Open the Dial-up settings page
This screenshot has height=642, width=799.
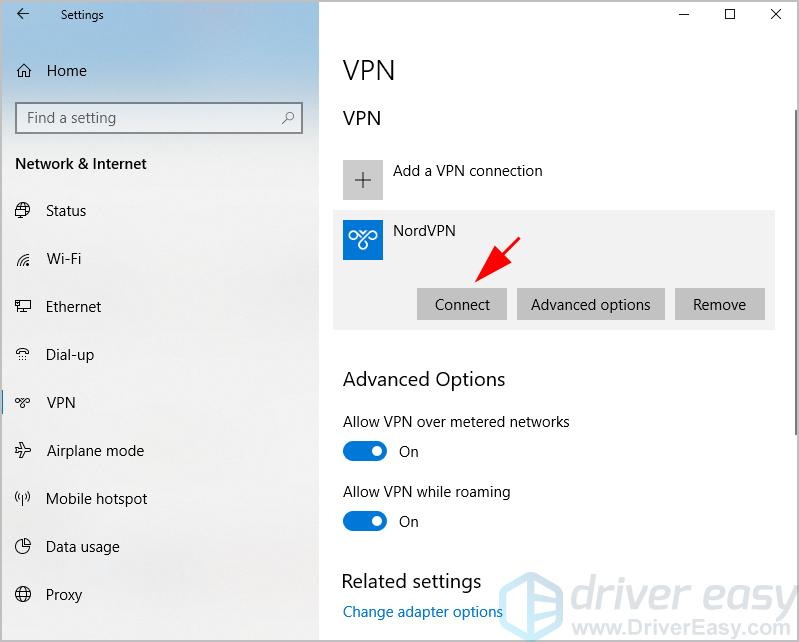click(x=70, y=355)
